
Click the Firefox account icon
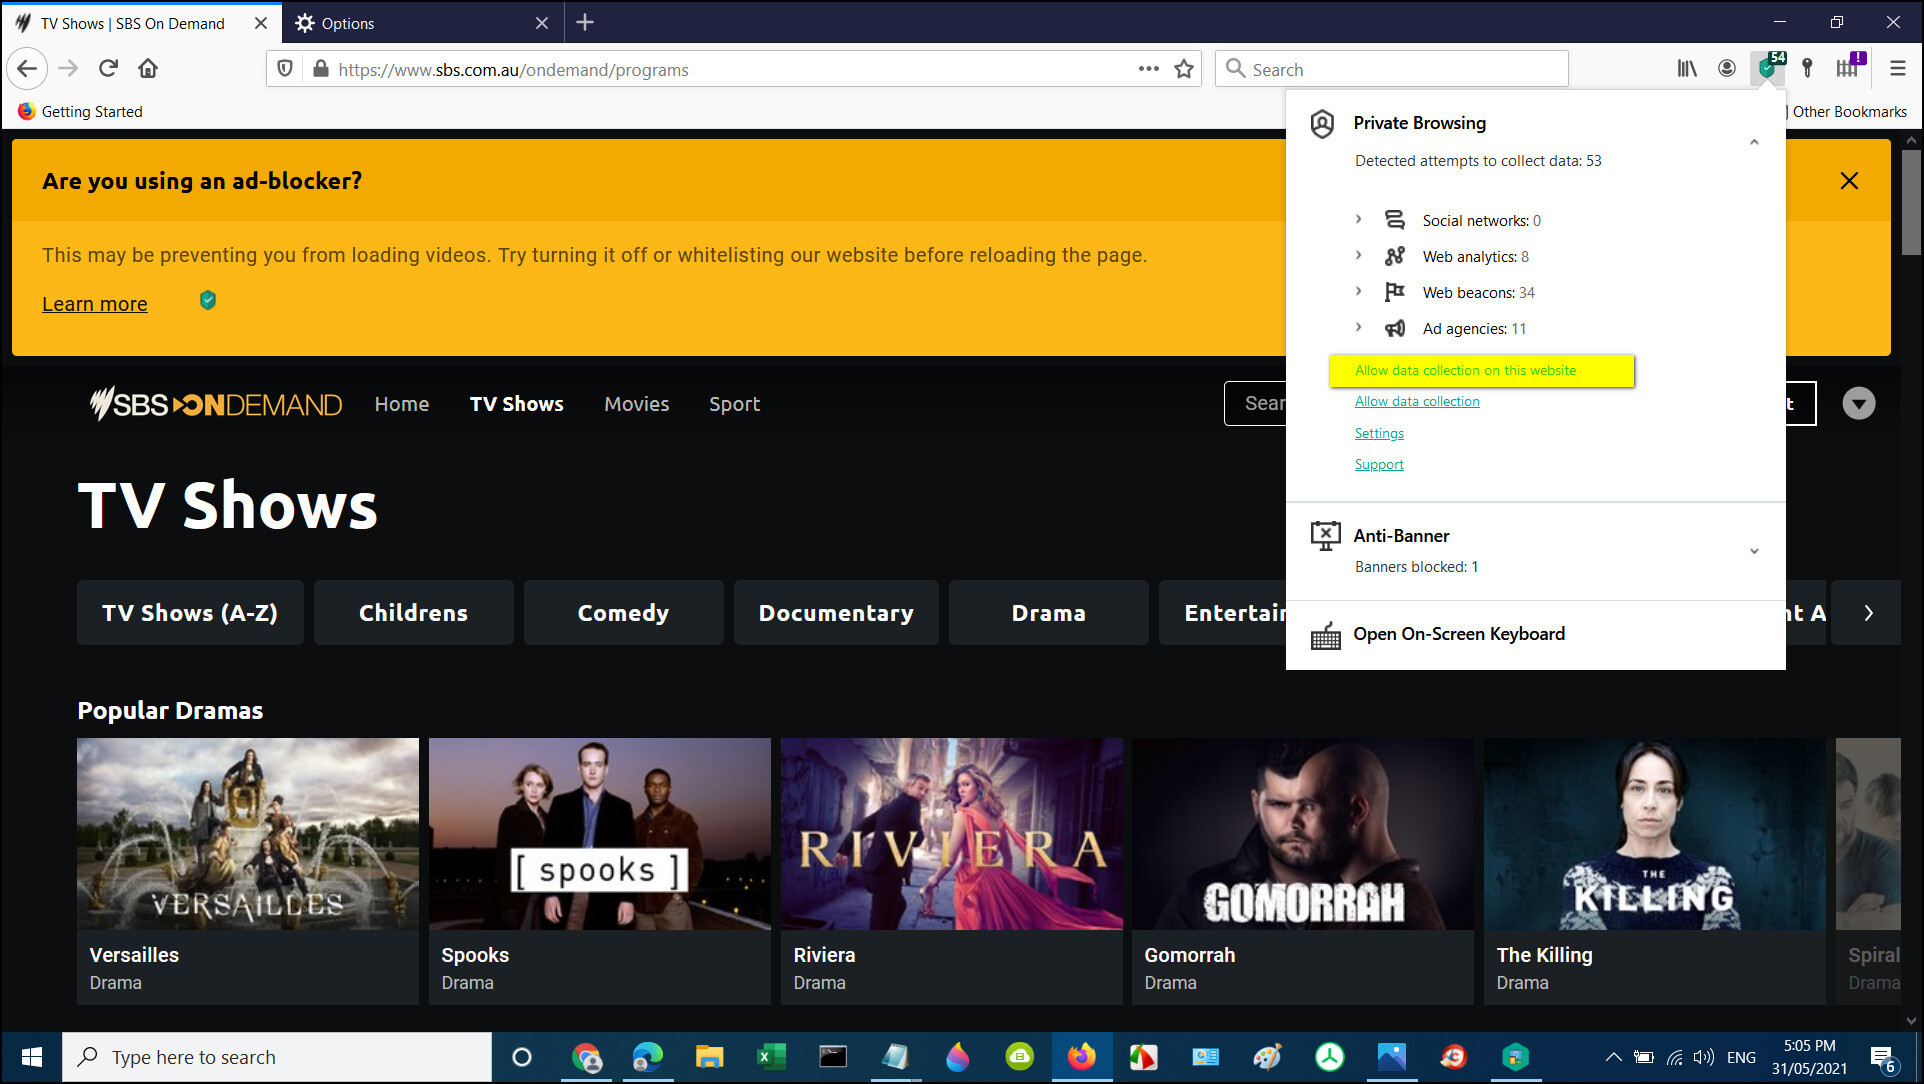1727,68
